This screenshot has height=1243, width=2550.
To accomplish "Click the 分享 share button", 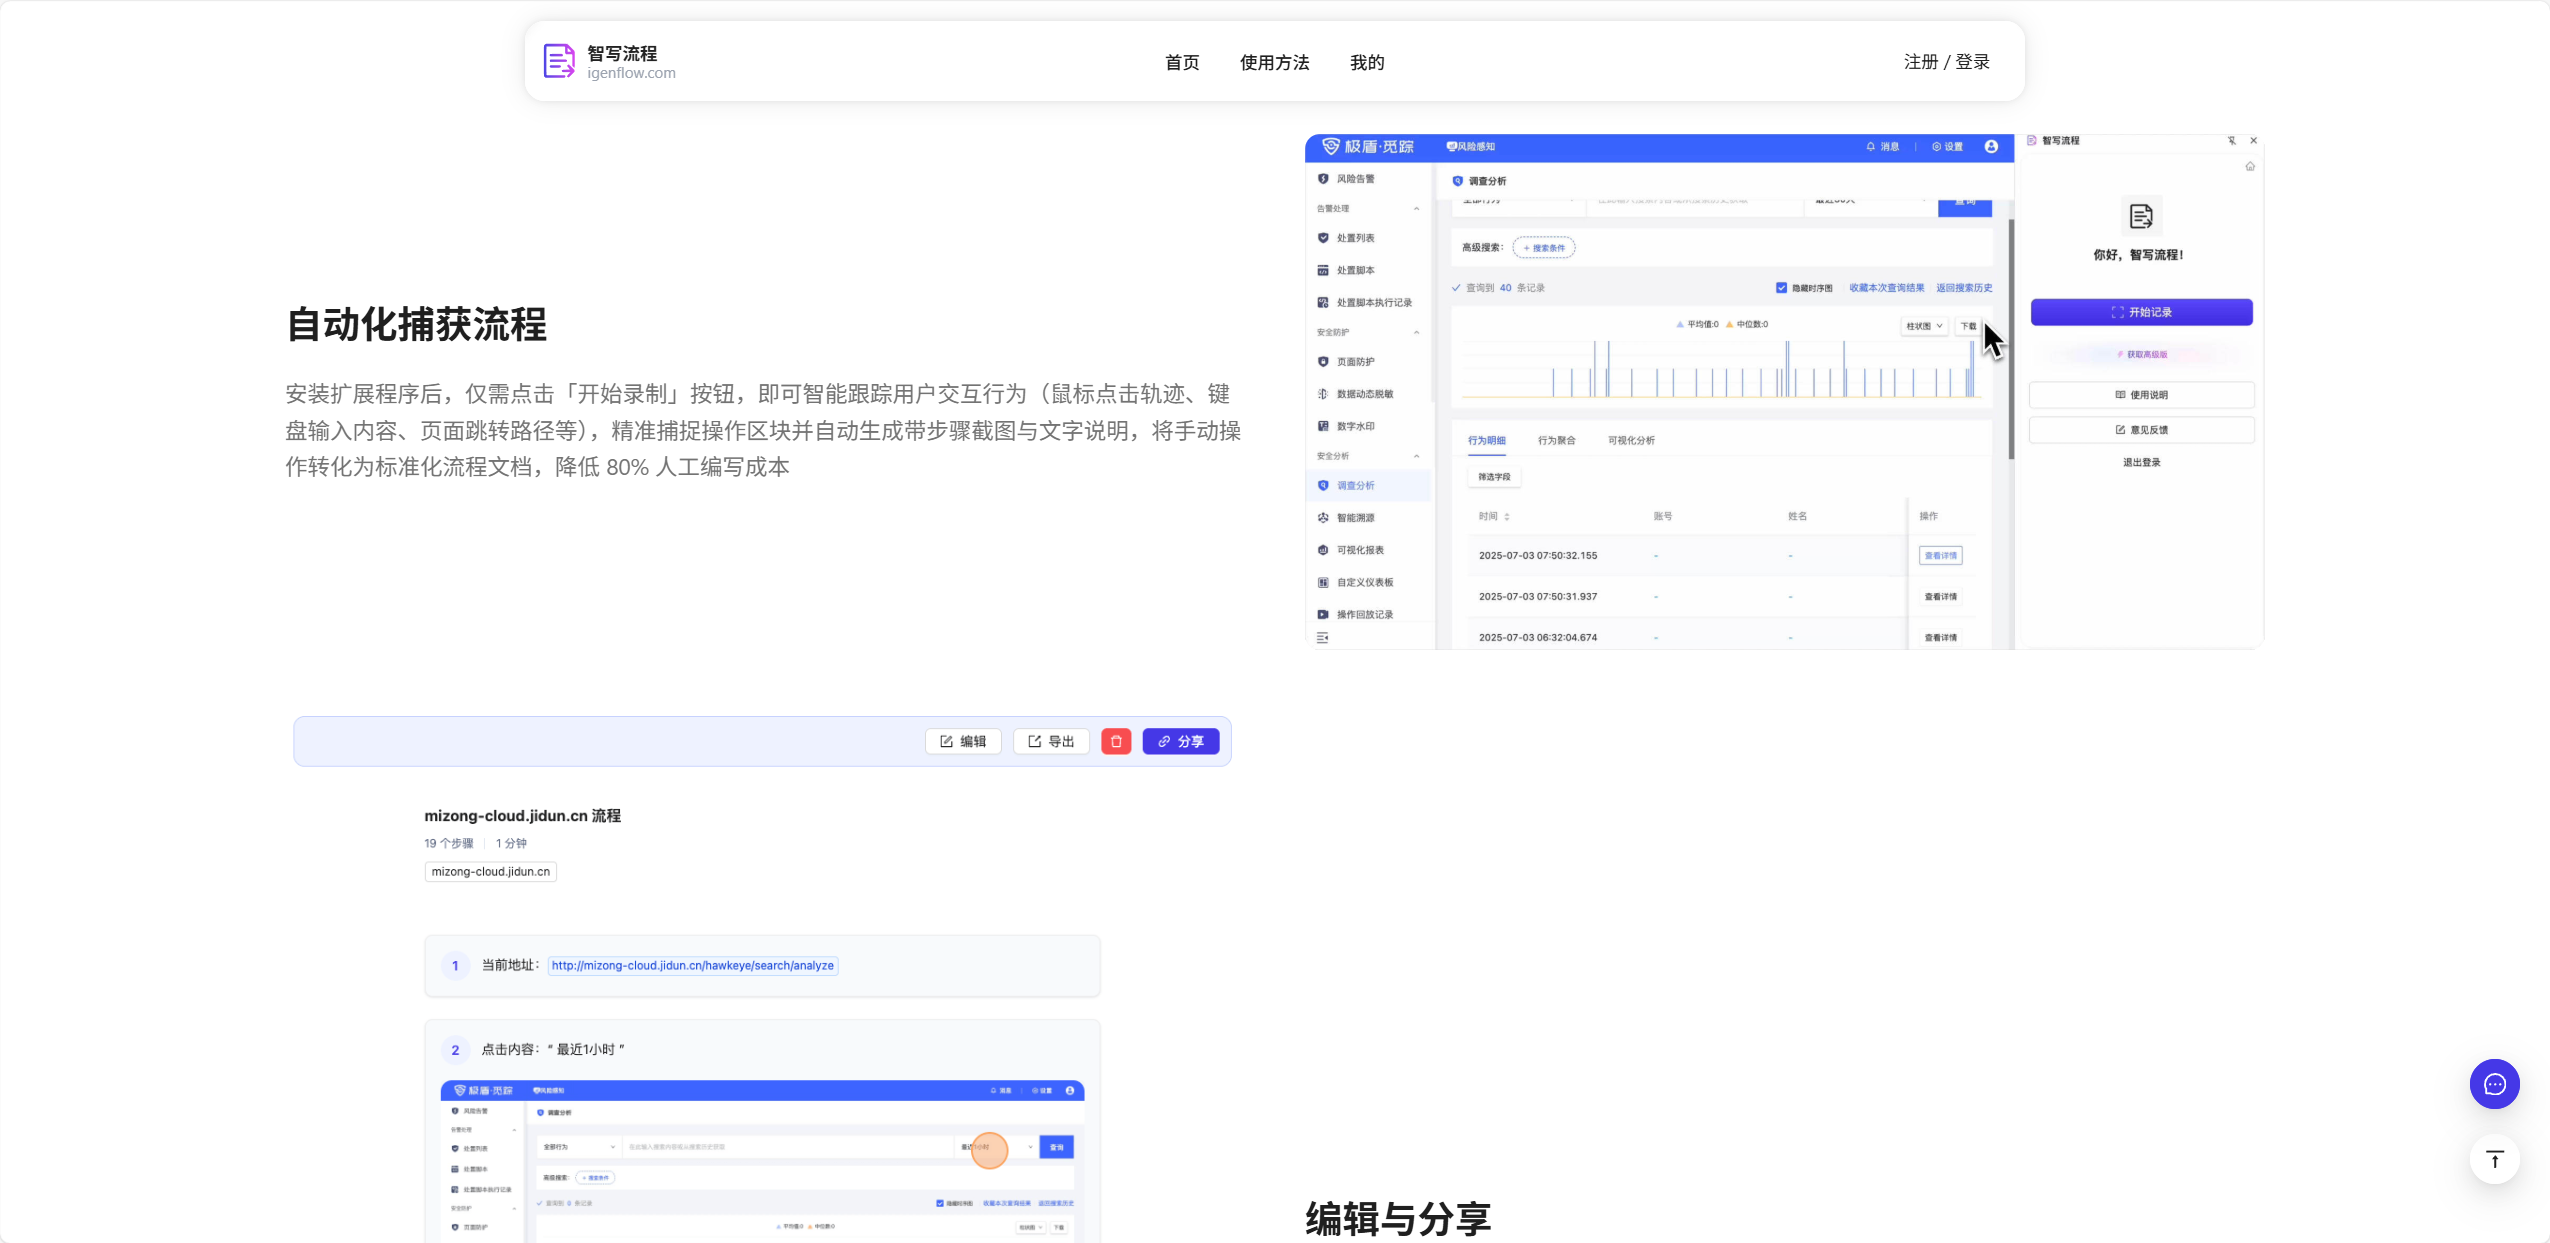I will coord(1180,741).
